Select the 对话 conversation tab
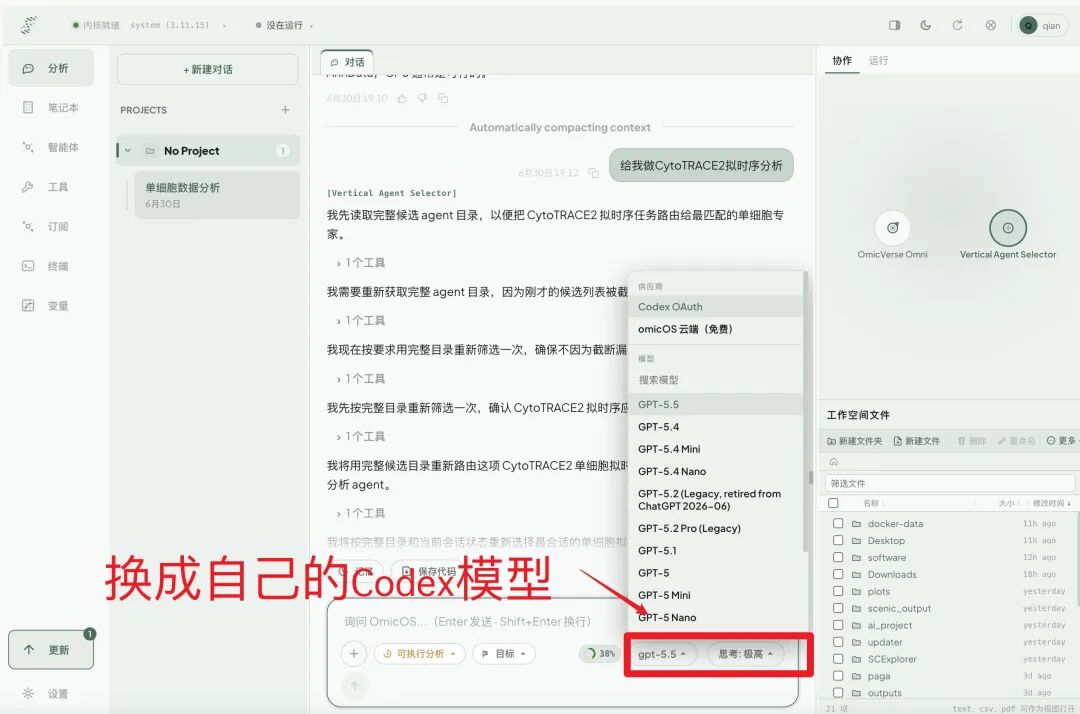 click(x=347, y=62)
